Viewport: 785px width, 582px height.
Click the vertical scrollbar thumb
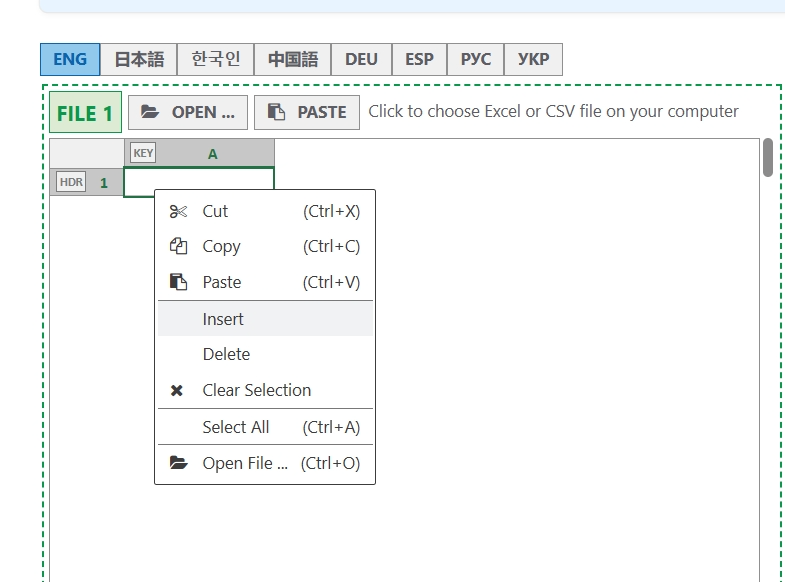[768, 158]
